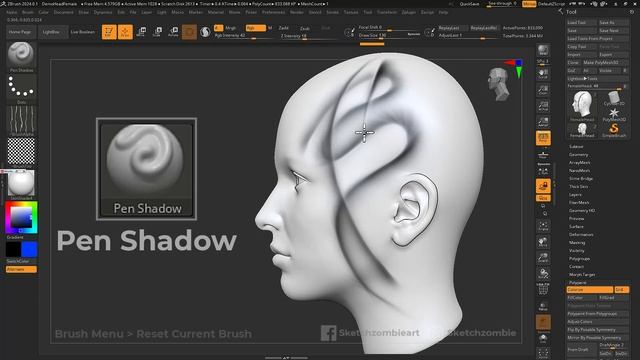Click the Transp transparency icon
Screen dimensions: 640x360
pyautogui.click(x=543, y=306)
